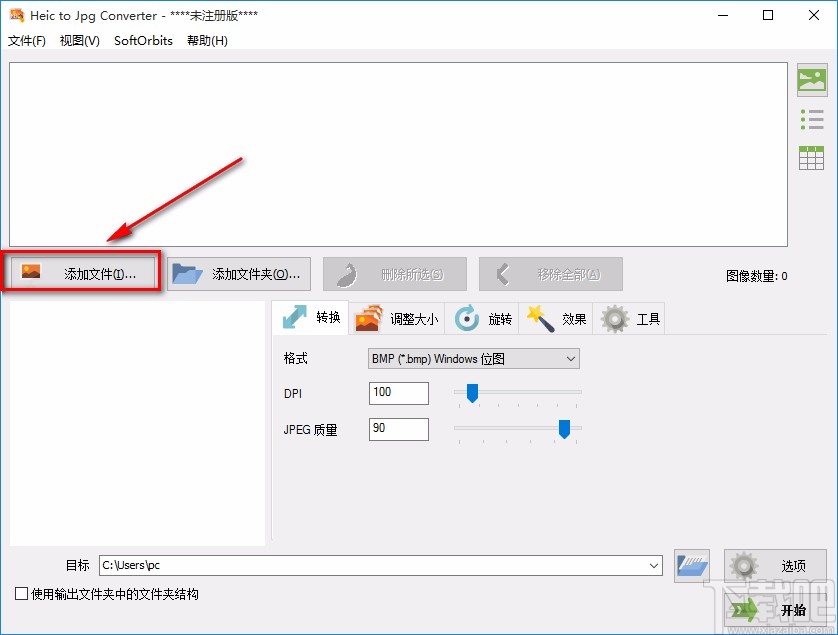Select the table view icon on right sidebar
Image resolution: width=838 pixels, height=635 pixels.
tap(813, 157)
